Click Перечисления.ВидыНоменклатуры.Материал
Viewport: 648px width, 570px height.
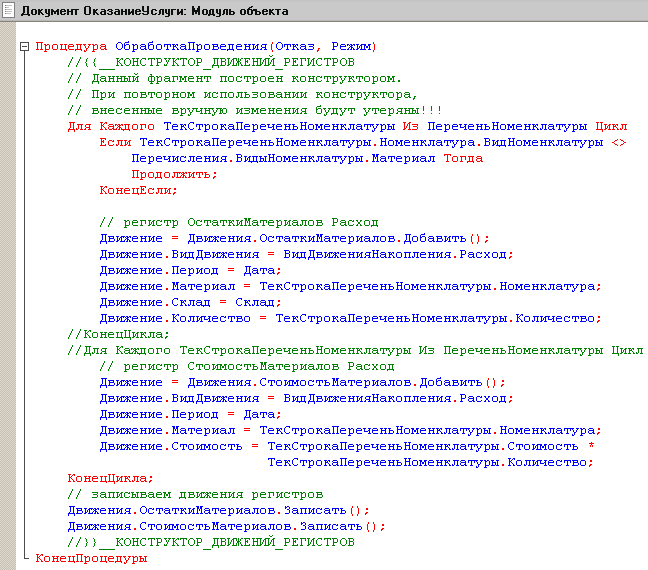pos(283,159)
